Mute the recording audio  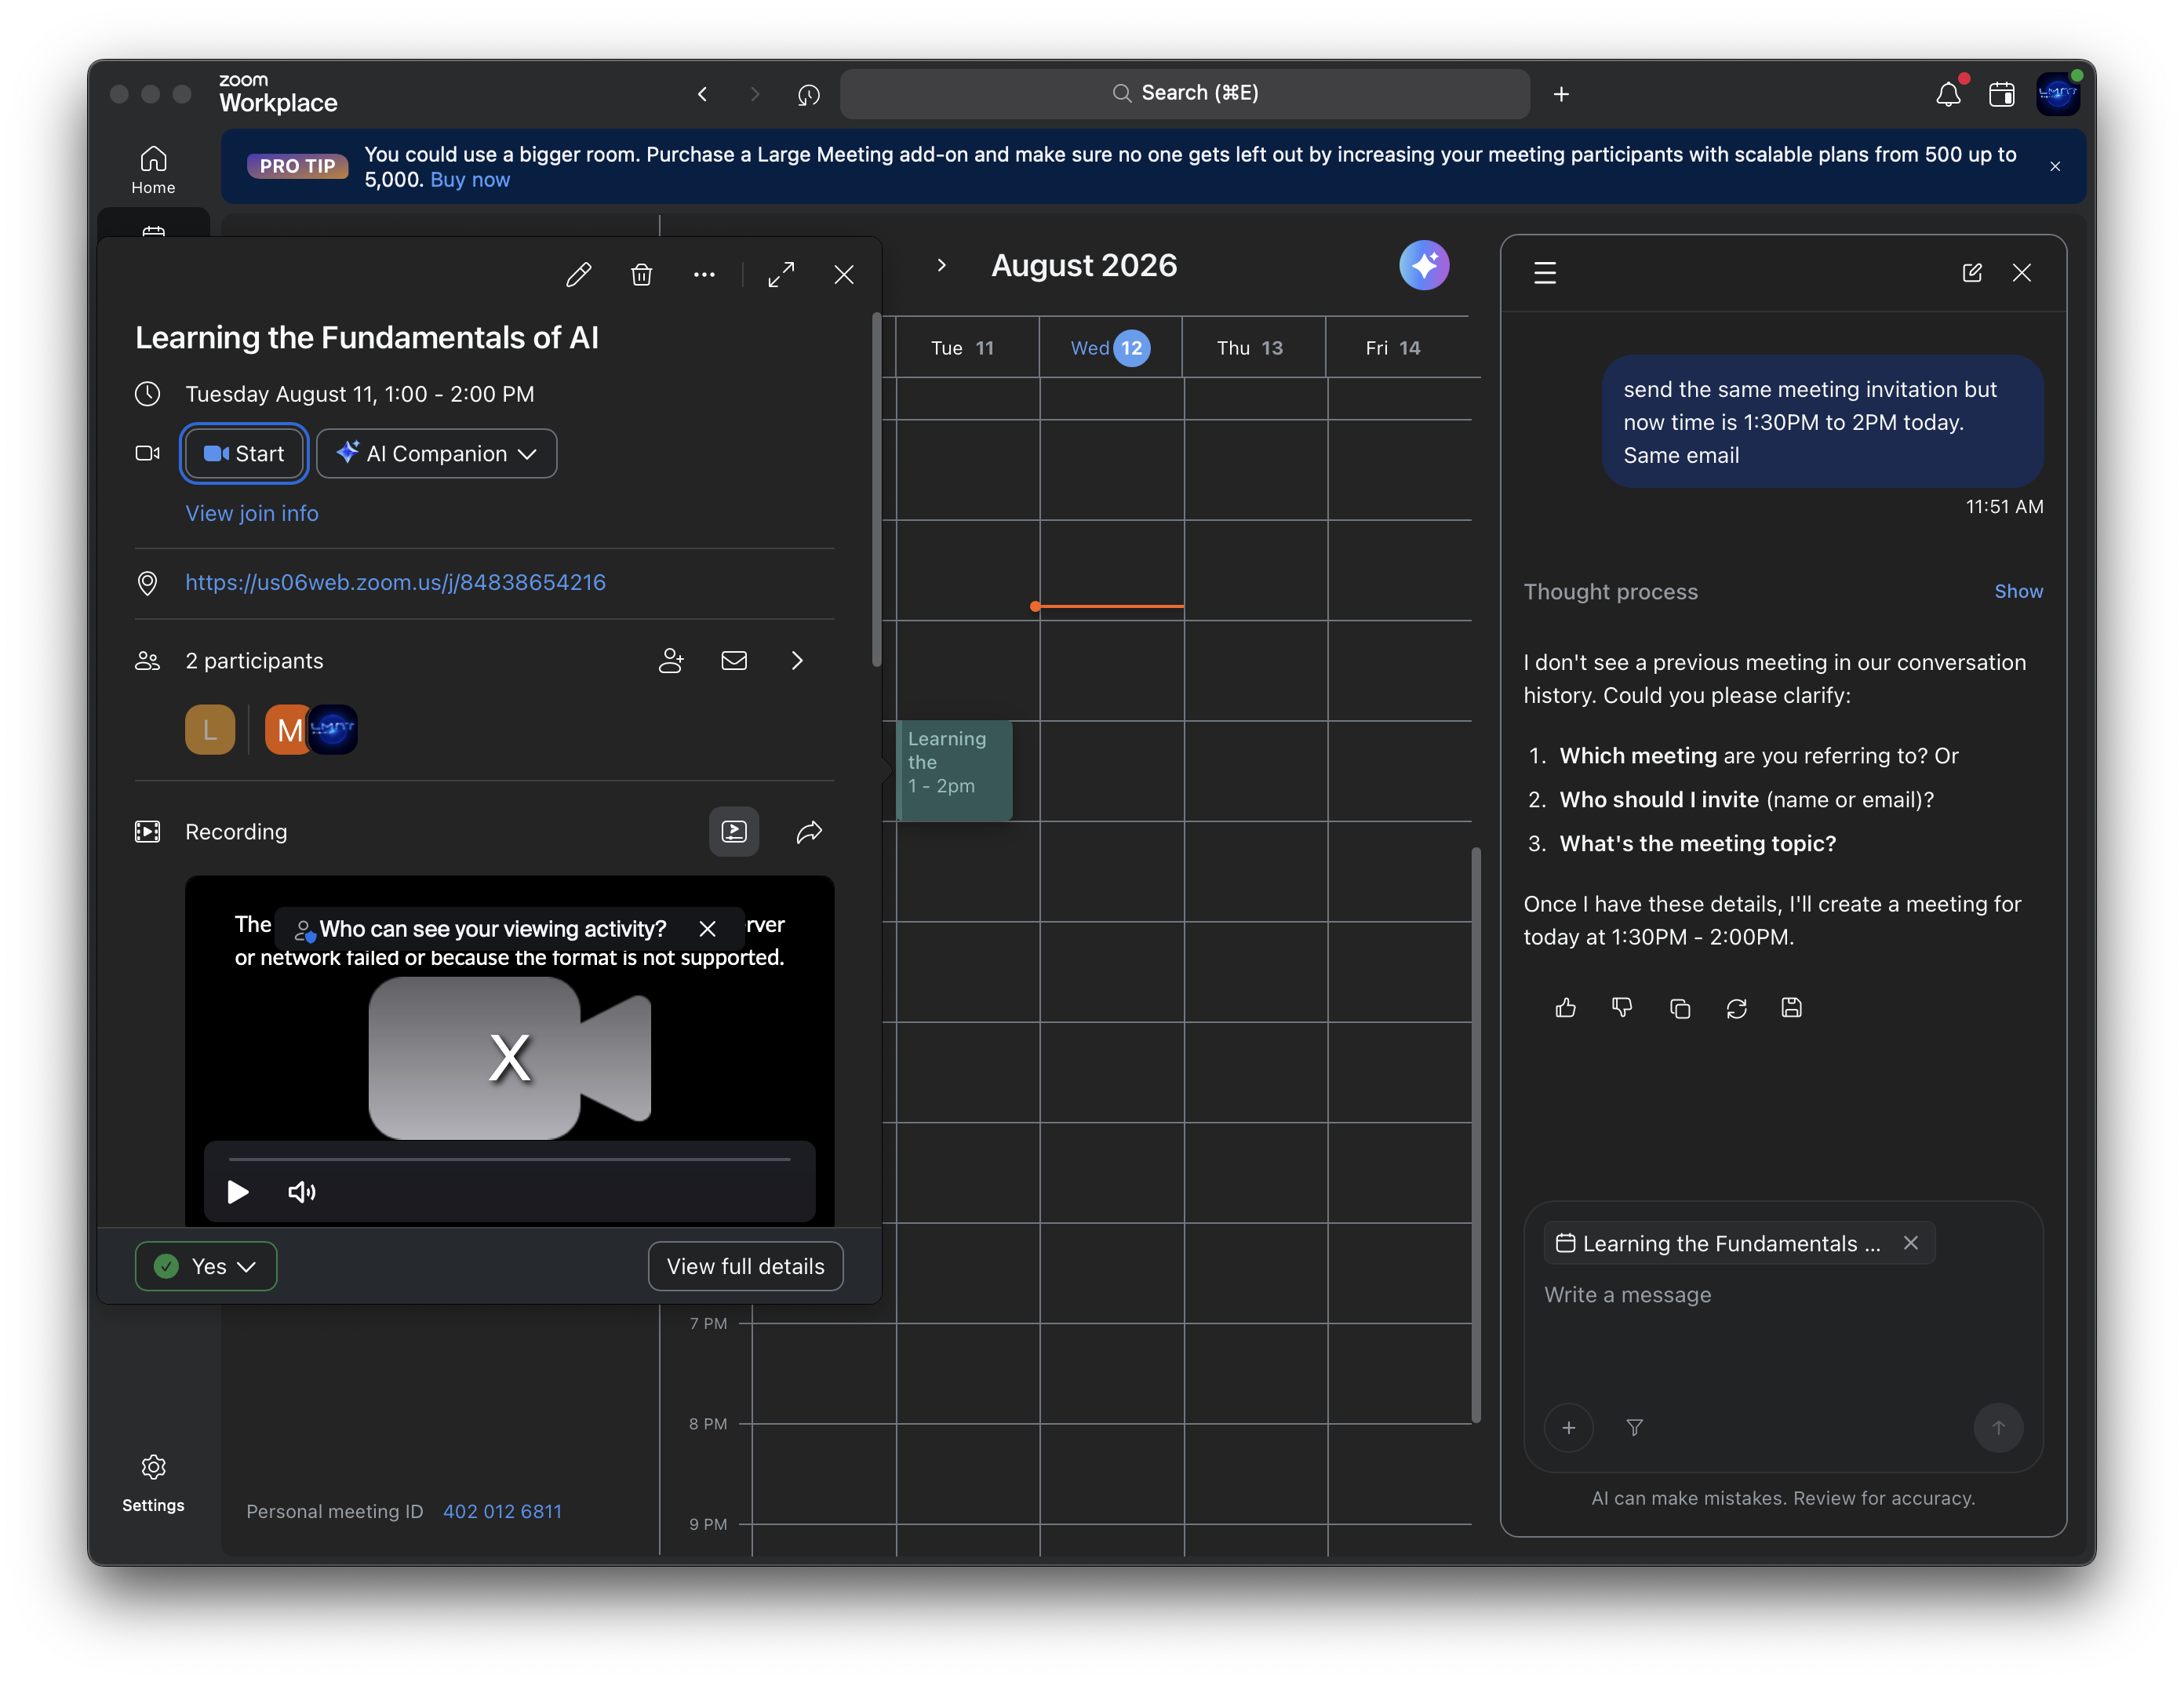[x=302, y=1191]
